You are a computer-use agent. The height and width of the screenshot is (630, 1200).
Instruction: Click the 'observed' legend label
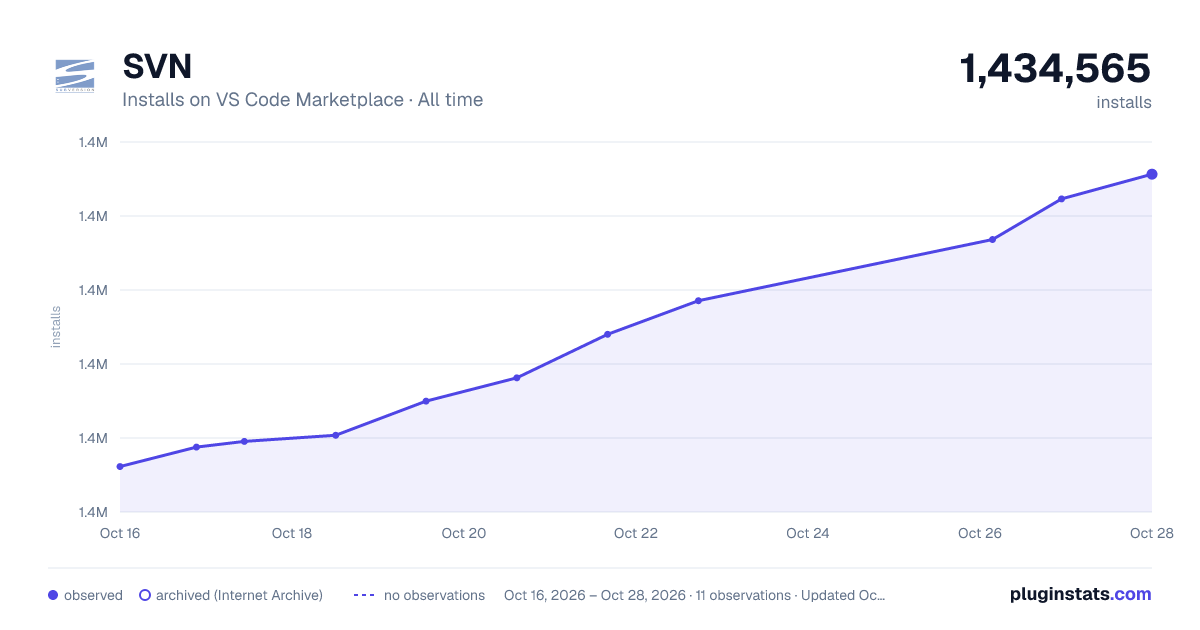click(93, 595)
